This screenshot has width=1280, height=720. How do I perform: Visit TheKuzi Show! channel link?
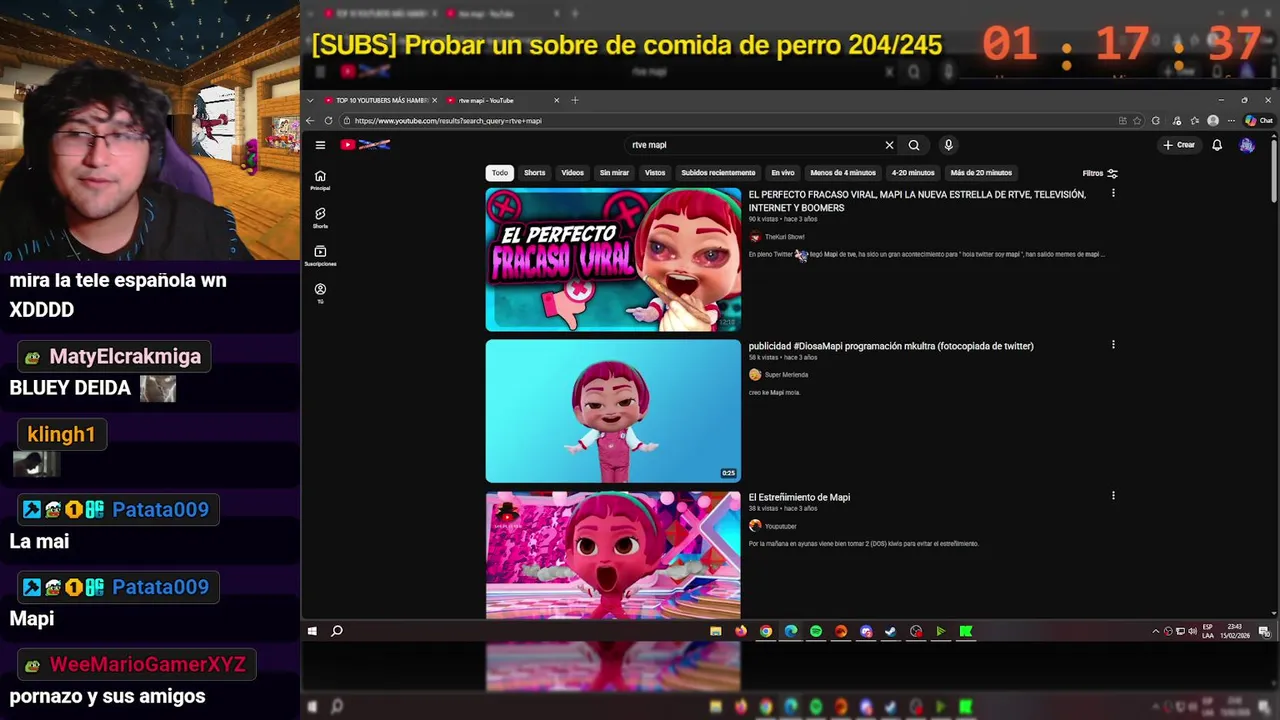click(x=784, y=237)
